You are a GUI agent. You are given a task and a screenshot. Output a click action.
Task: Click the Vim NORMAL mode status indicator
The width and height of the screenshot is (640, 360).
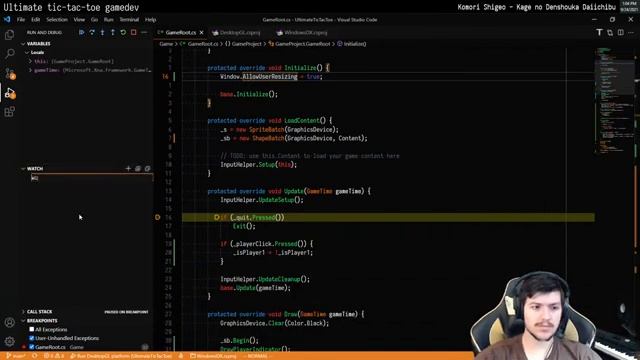point(257,356)
